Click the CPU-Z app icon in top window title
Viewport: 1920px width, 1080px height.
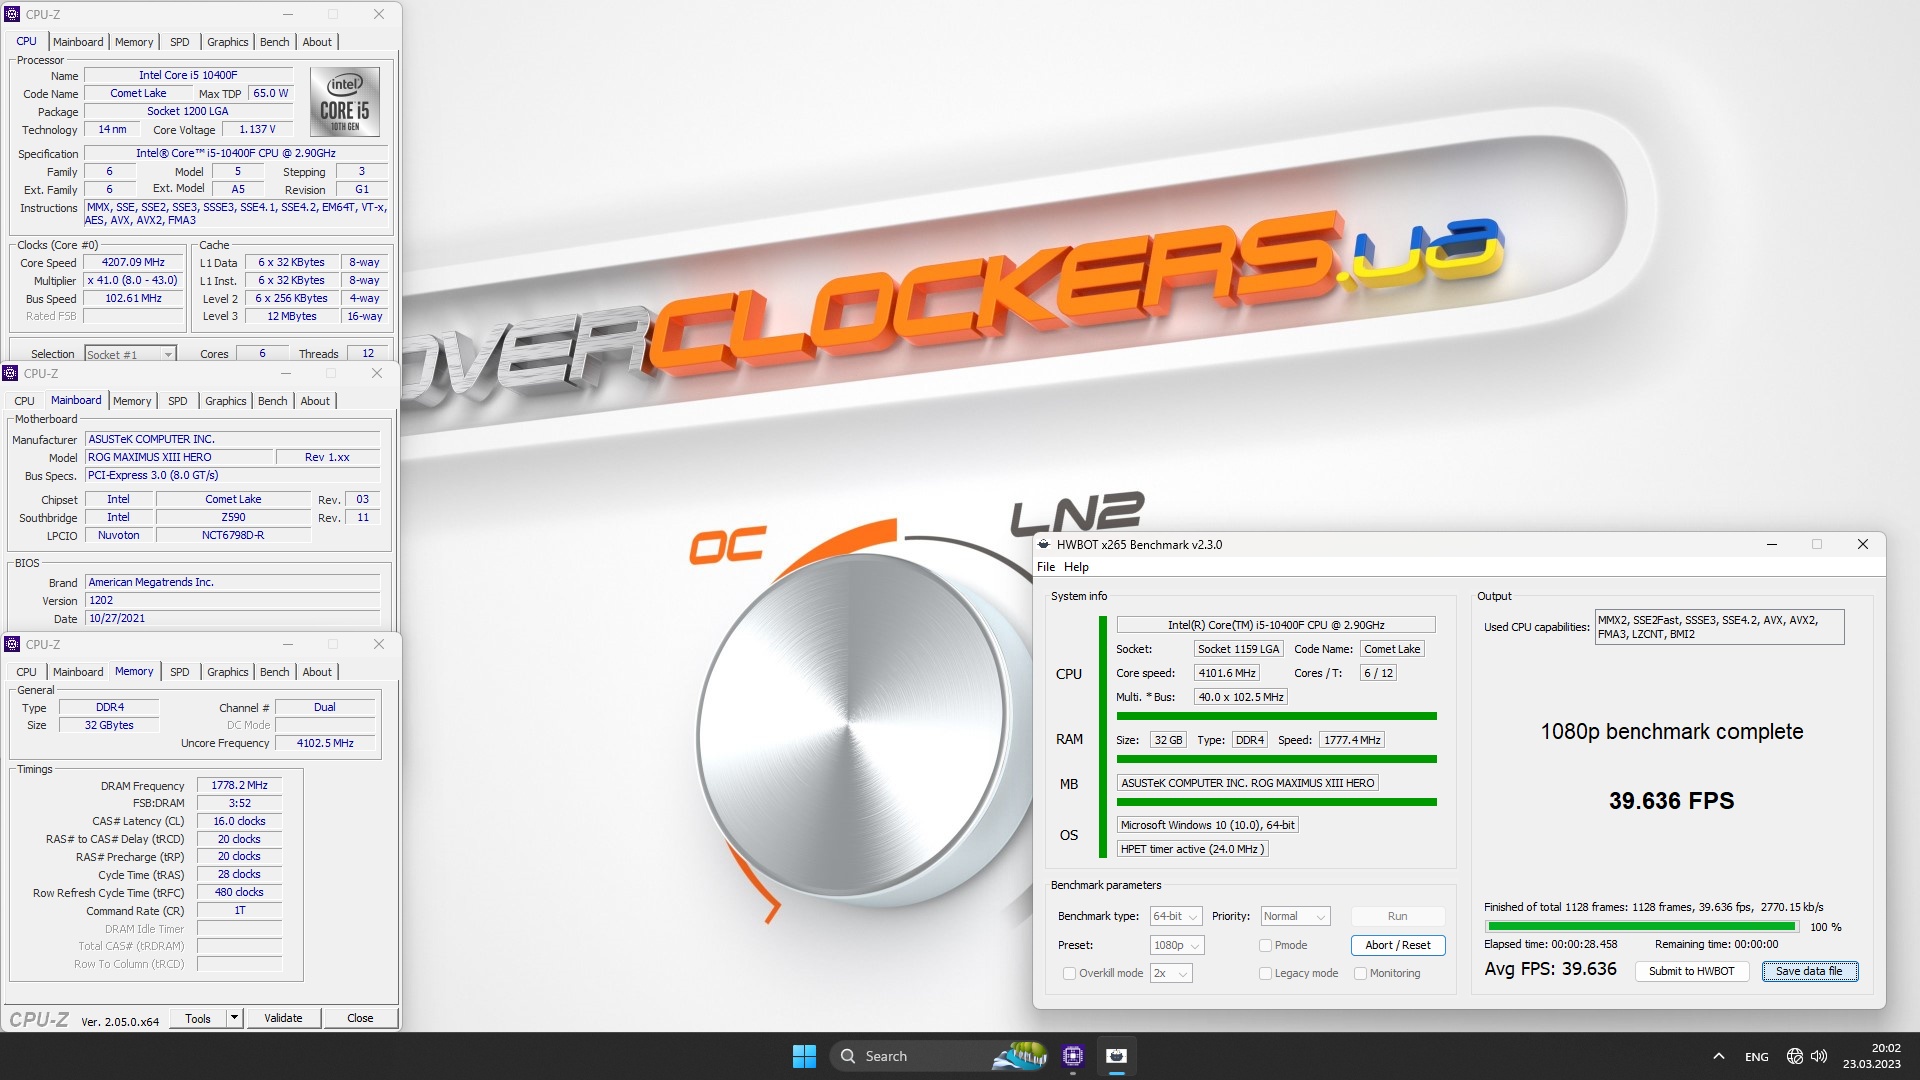point(12,14)
